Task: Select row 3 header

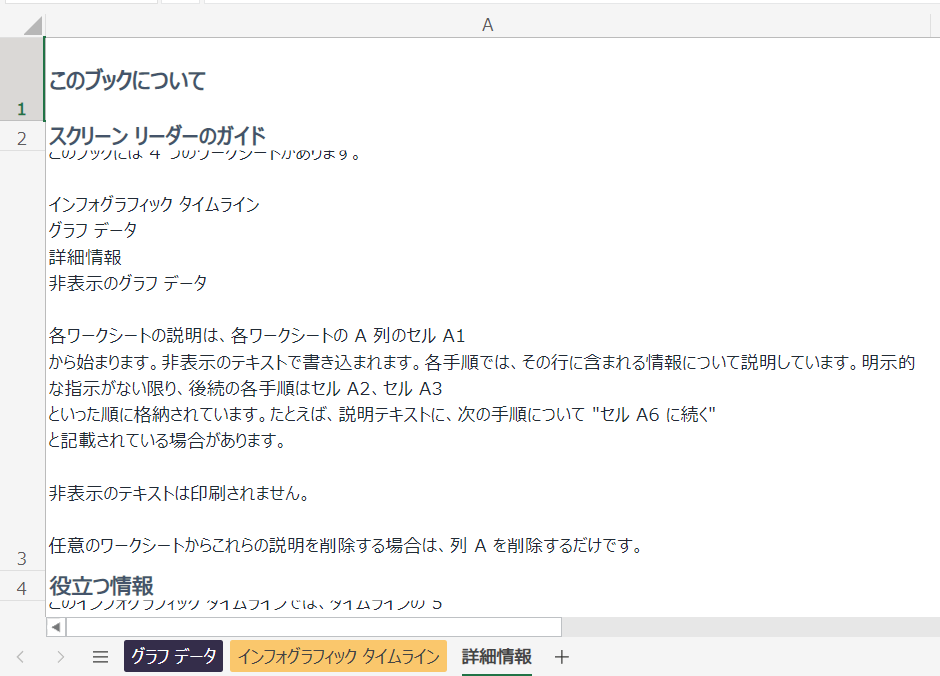Action: tap(22, 361)
